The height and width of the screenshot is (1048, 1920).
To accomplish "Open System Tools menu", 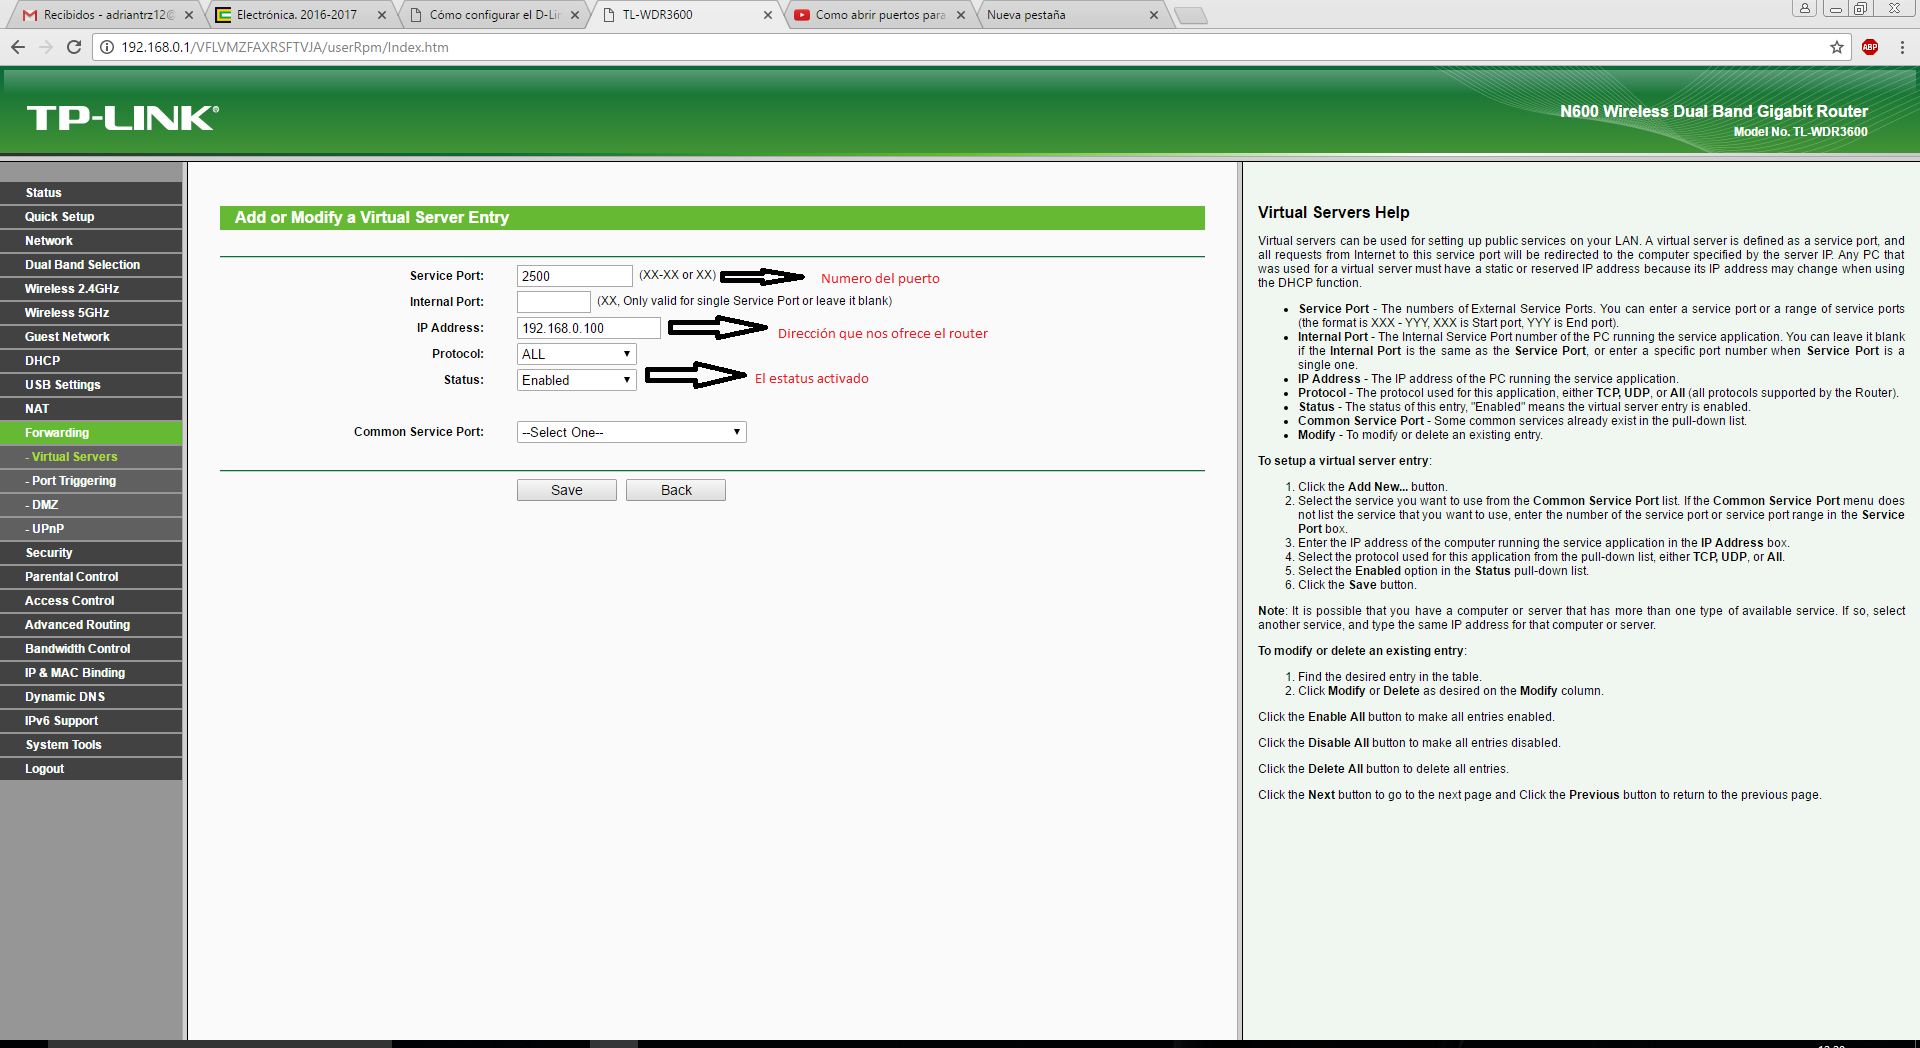I will pos(91,745).
